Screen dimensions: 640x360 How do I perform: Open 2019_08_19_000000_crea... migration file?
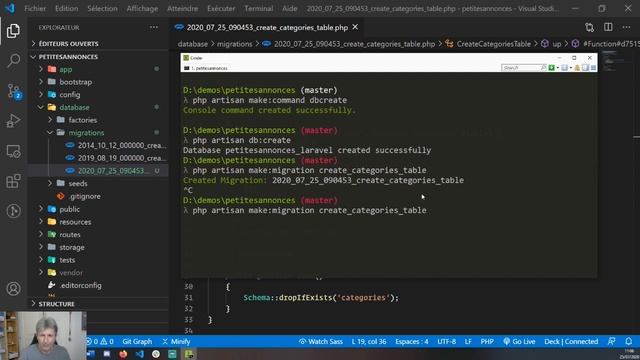116,158
